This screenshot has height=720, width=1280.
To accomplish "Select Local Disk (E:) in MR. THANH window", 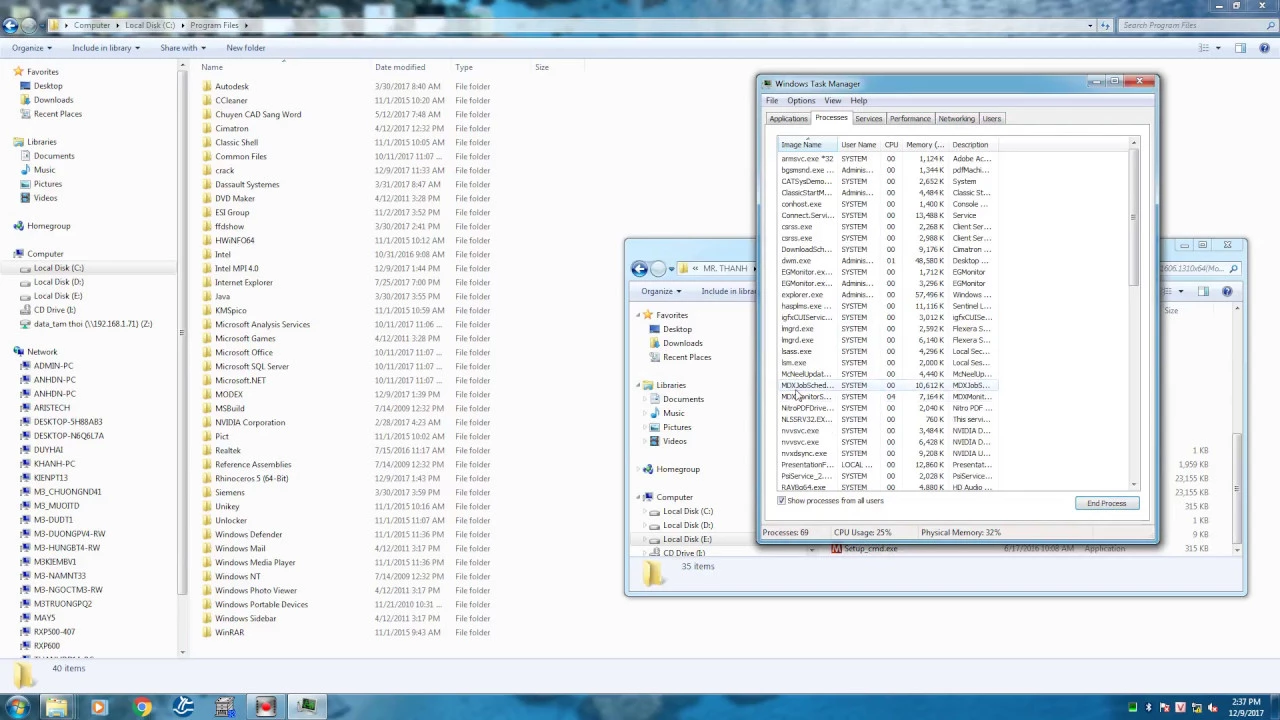I will tap(687, 539).
